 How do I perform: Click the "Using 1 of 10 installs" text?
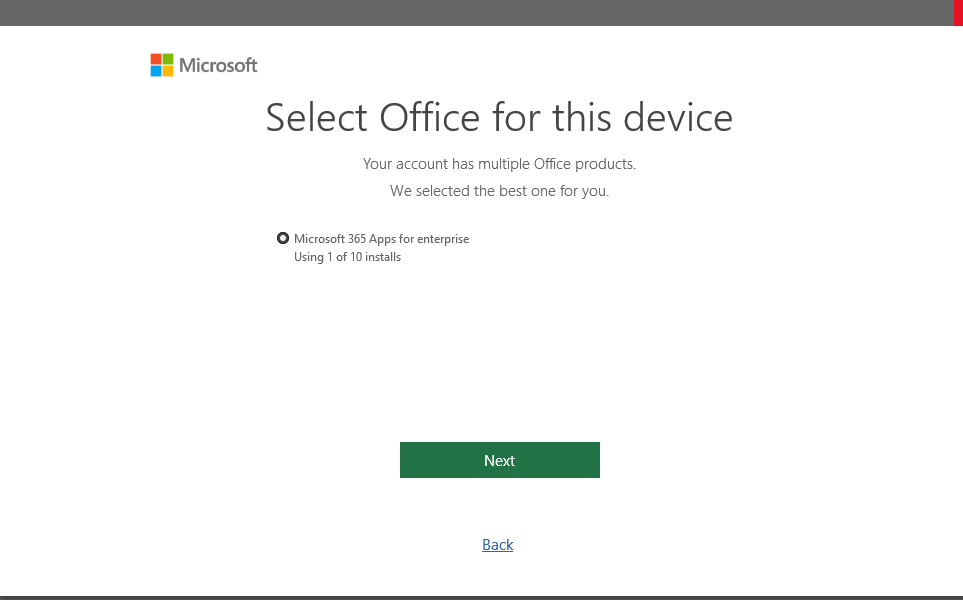[x=347, y=257]
